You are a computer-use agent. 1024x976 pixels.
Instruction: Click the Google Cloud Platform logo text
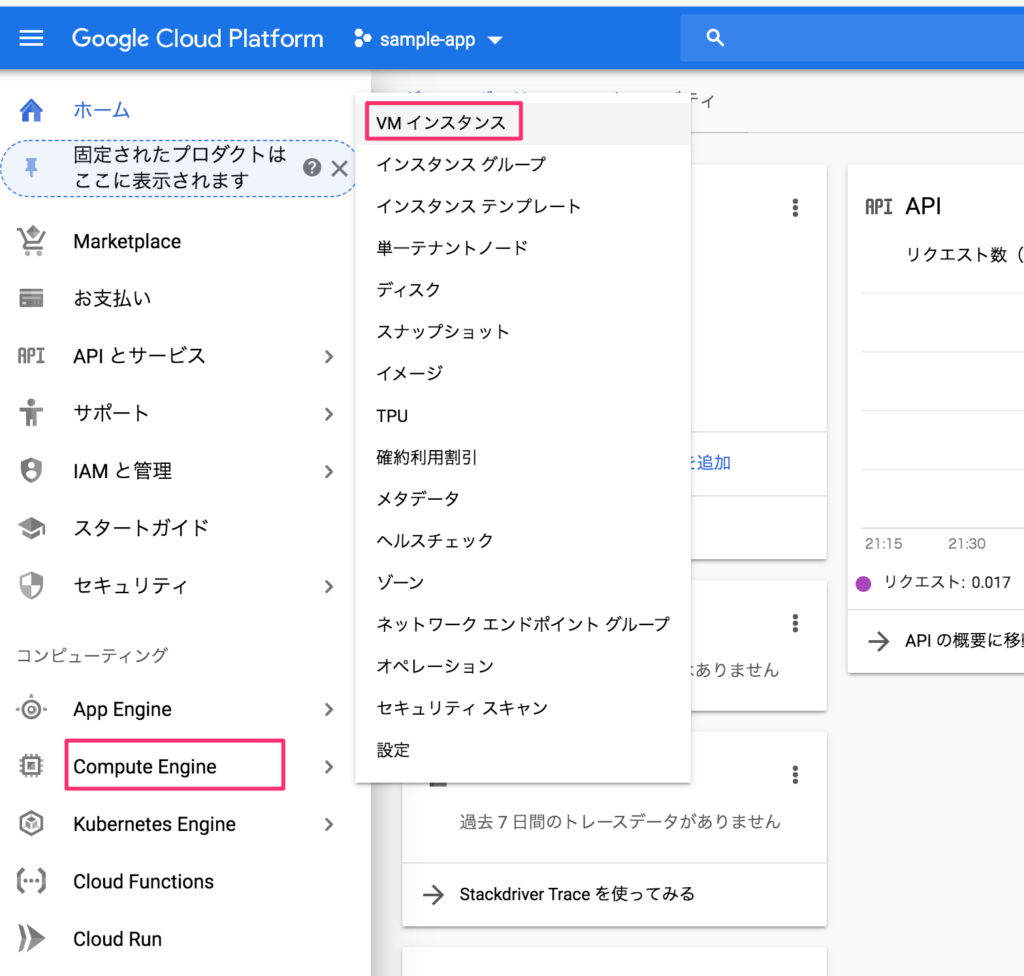click(x=197, y=39)
